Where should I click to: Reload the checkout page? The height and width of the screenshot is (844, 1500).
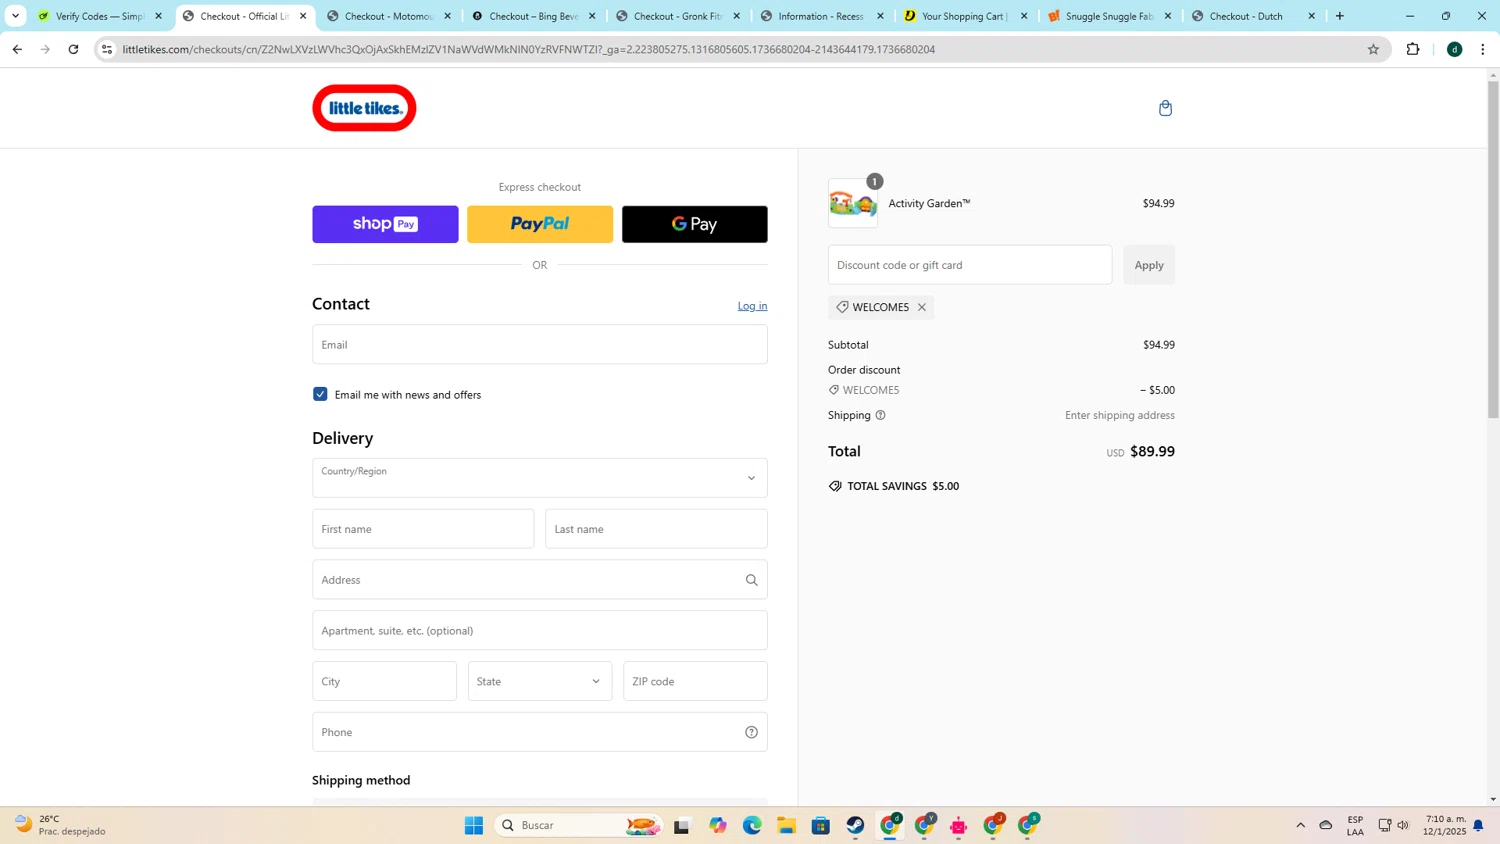(x=73, y=49)
